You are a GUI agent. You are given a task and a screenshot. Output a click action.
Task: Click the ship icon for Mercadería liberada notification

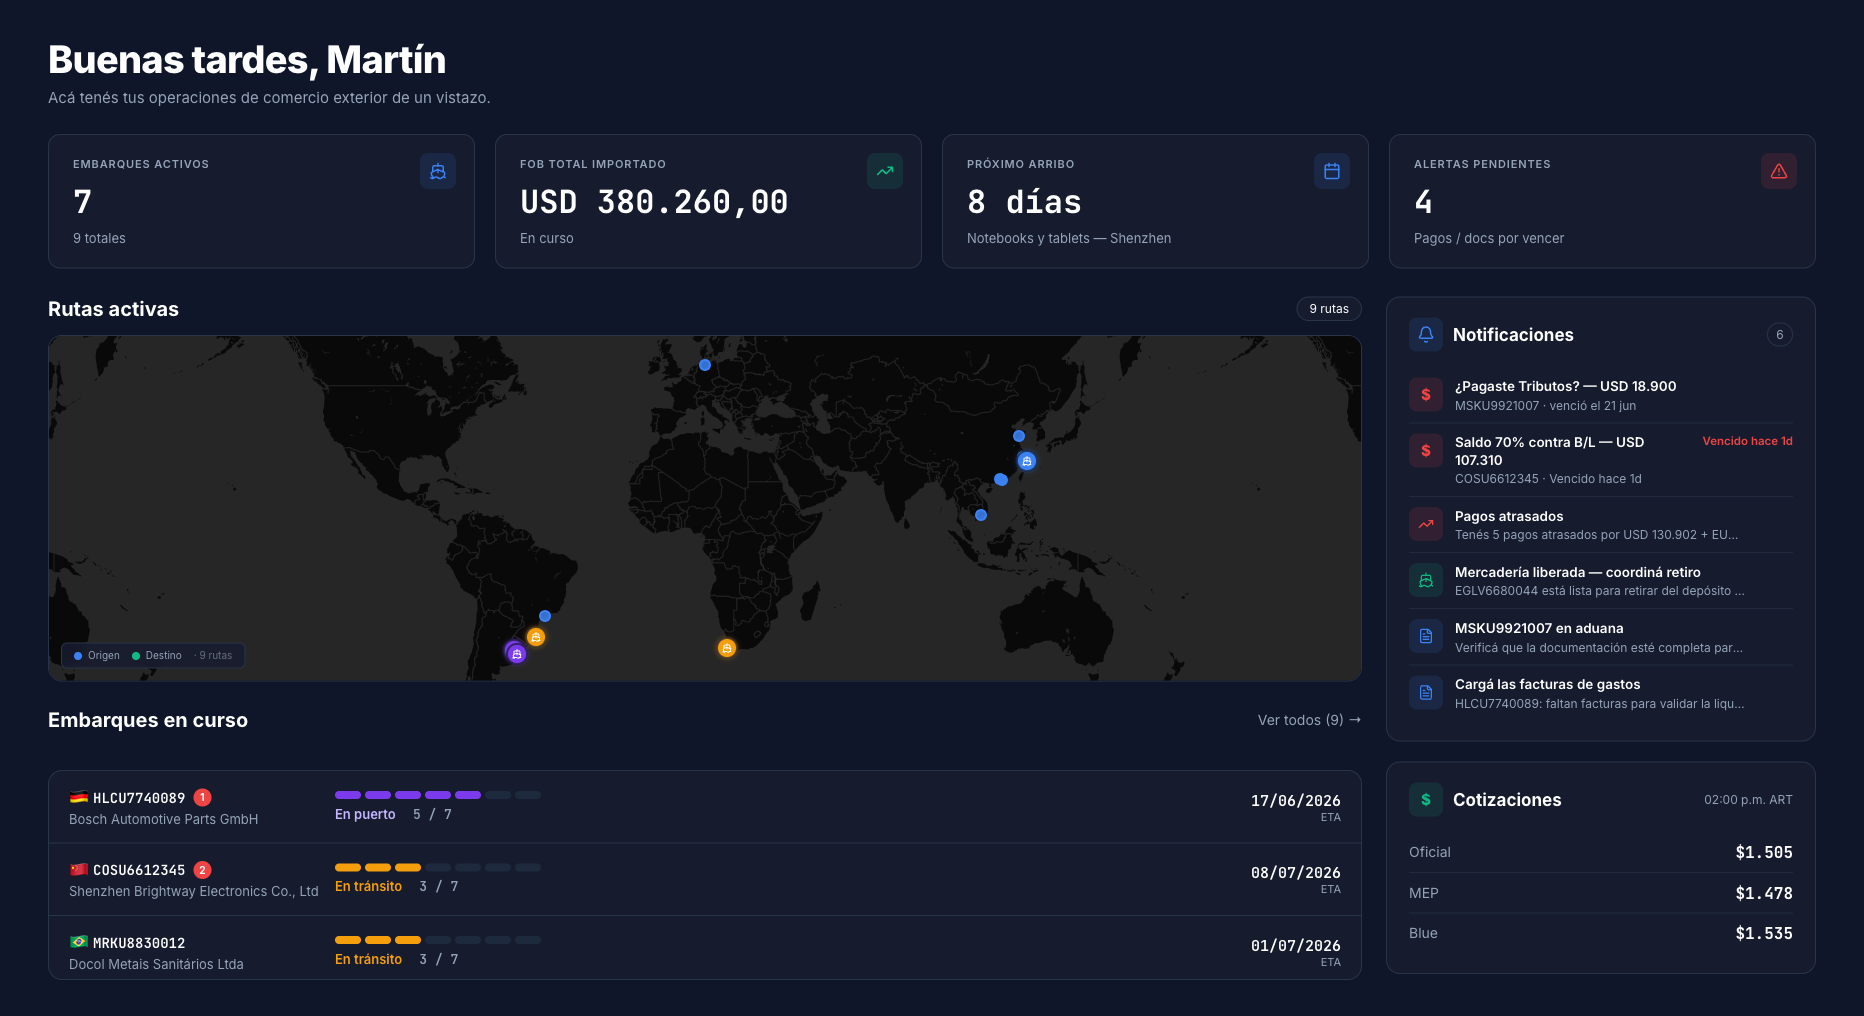click(x=1426, y=580)
